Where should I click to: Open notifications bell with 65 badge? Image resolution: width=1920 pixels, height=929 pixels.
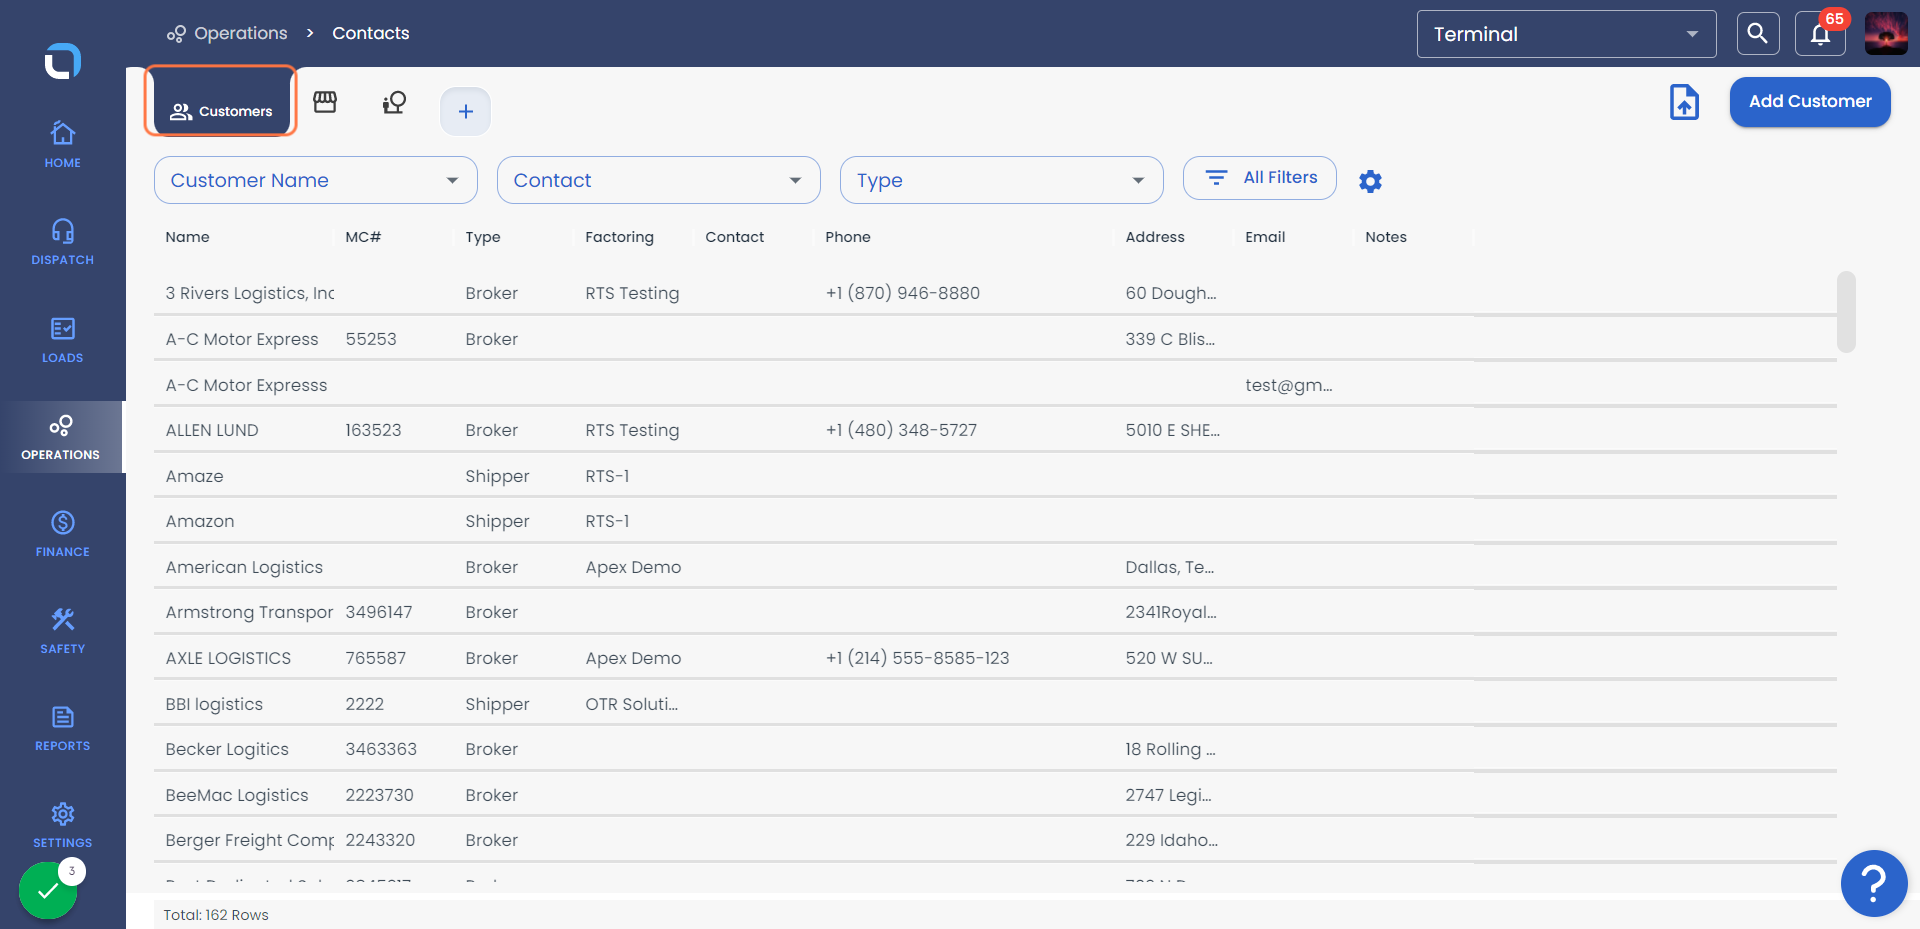point(1820,34)
